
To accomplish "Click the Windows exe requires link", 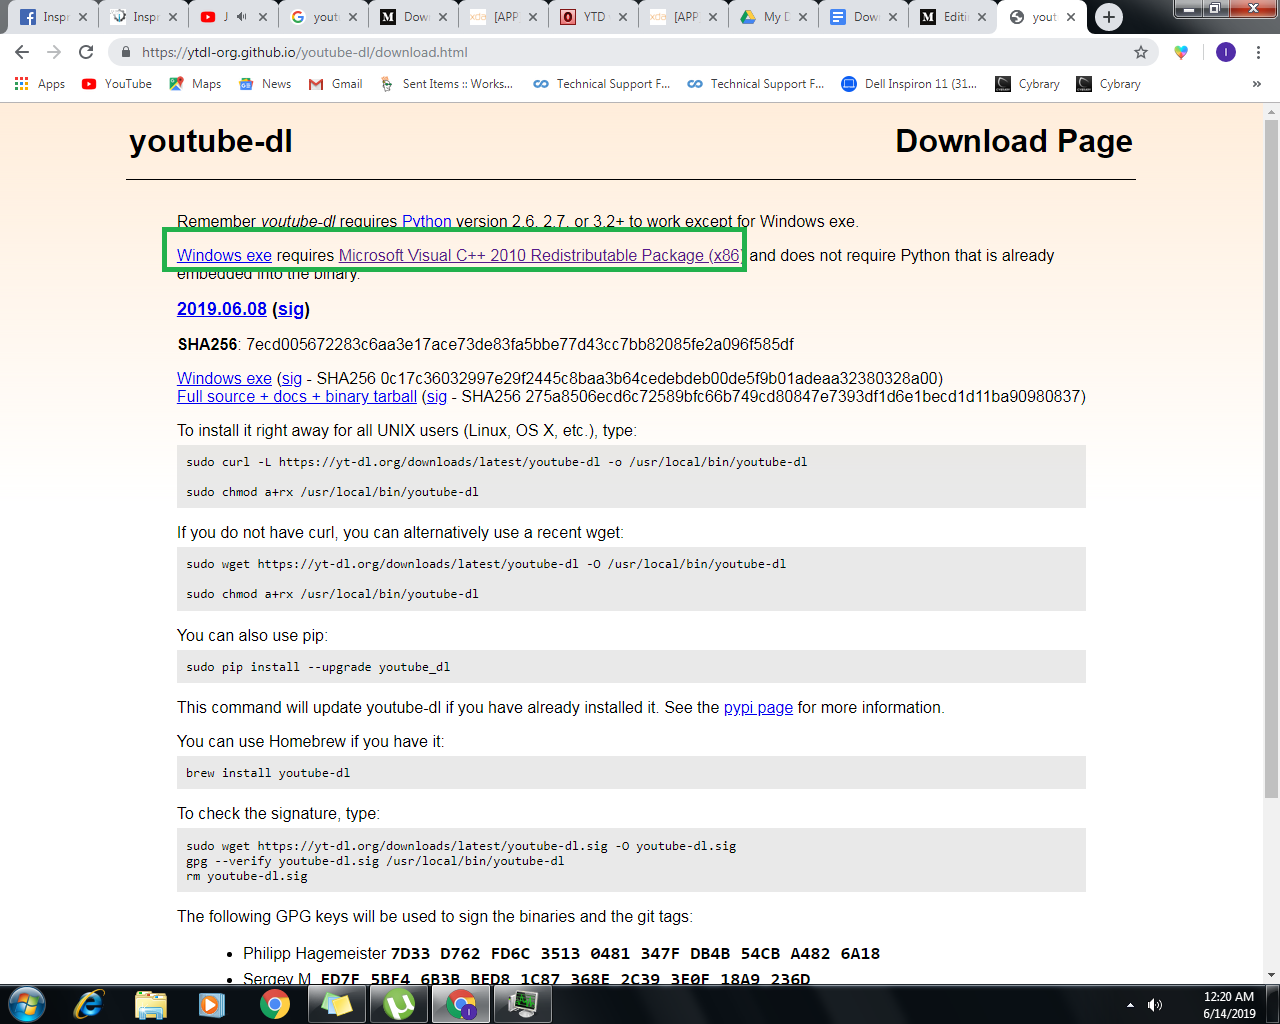I will coord(224,255).
